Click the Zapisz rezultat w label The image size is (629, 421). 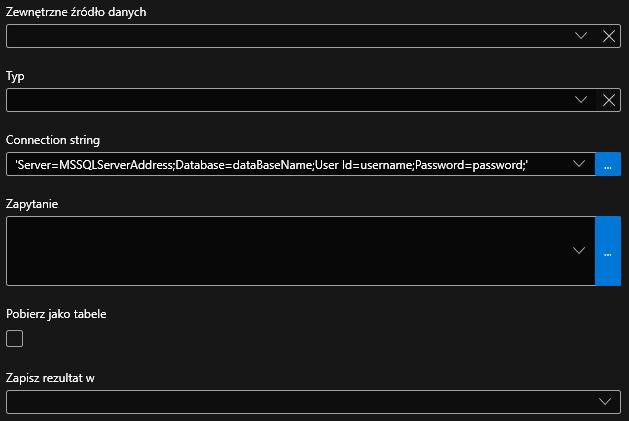[57, 378]
